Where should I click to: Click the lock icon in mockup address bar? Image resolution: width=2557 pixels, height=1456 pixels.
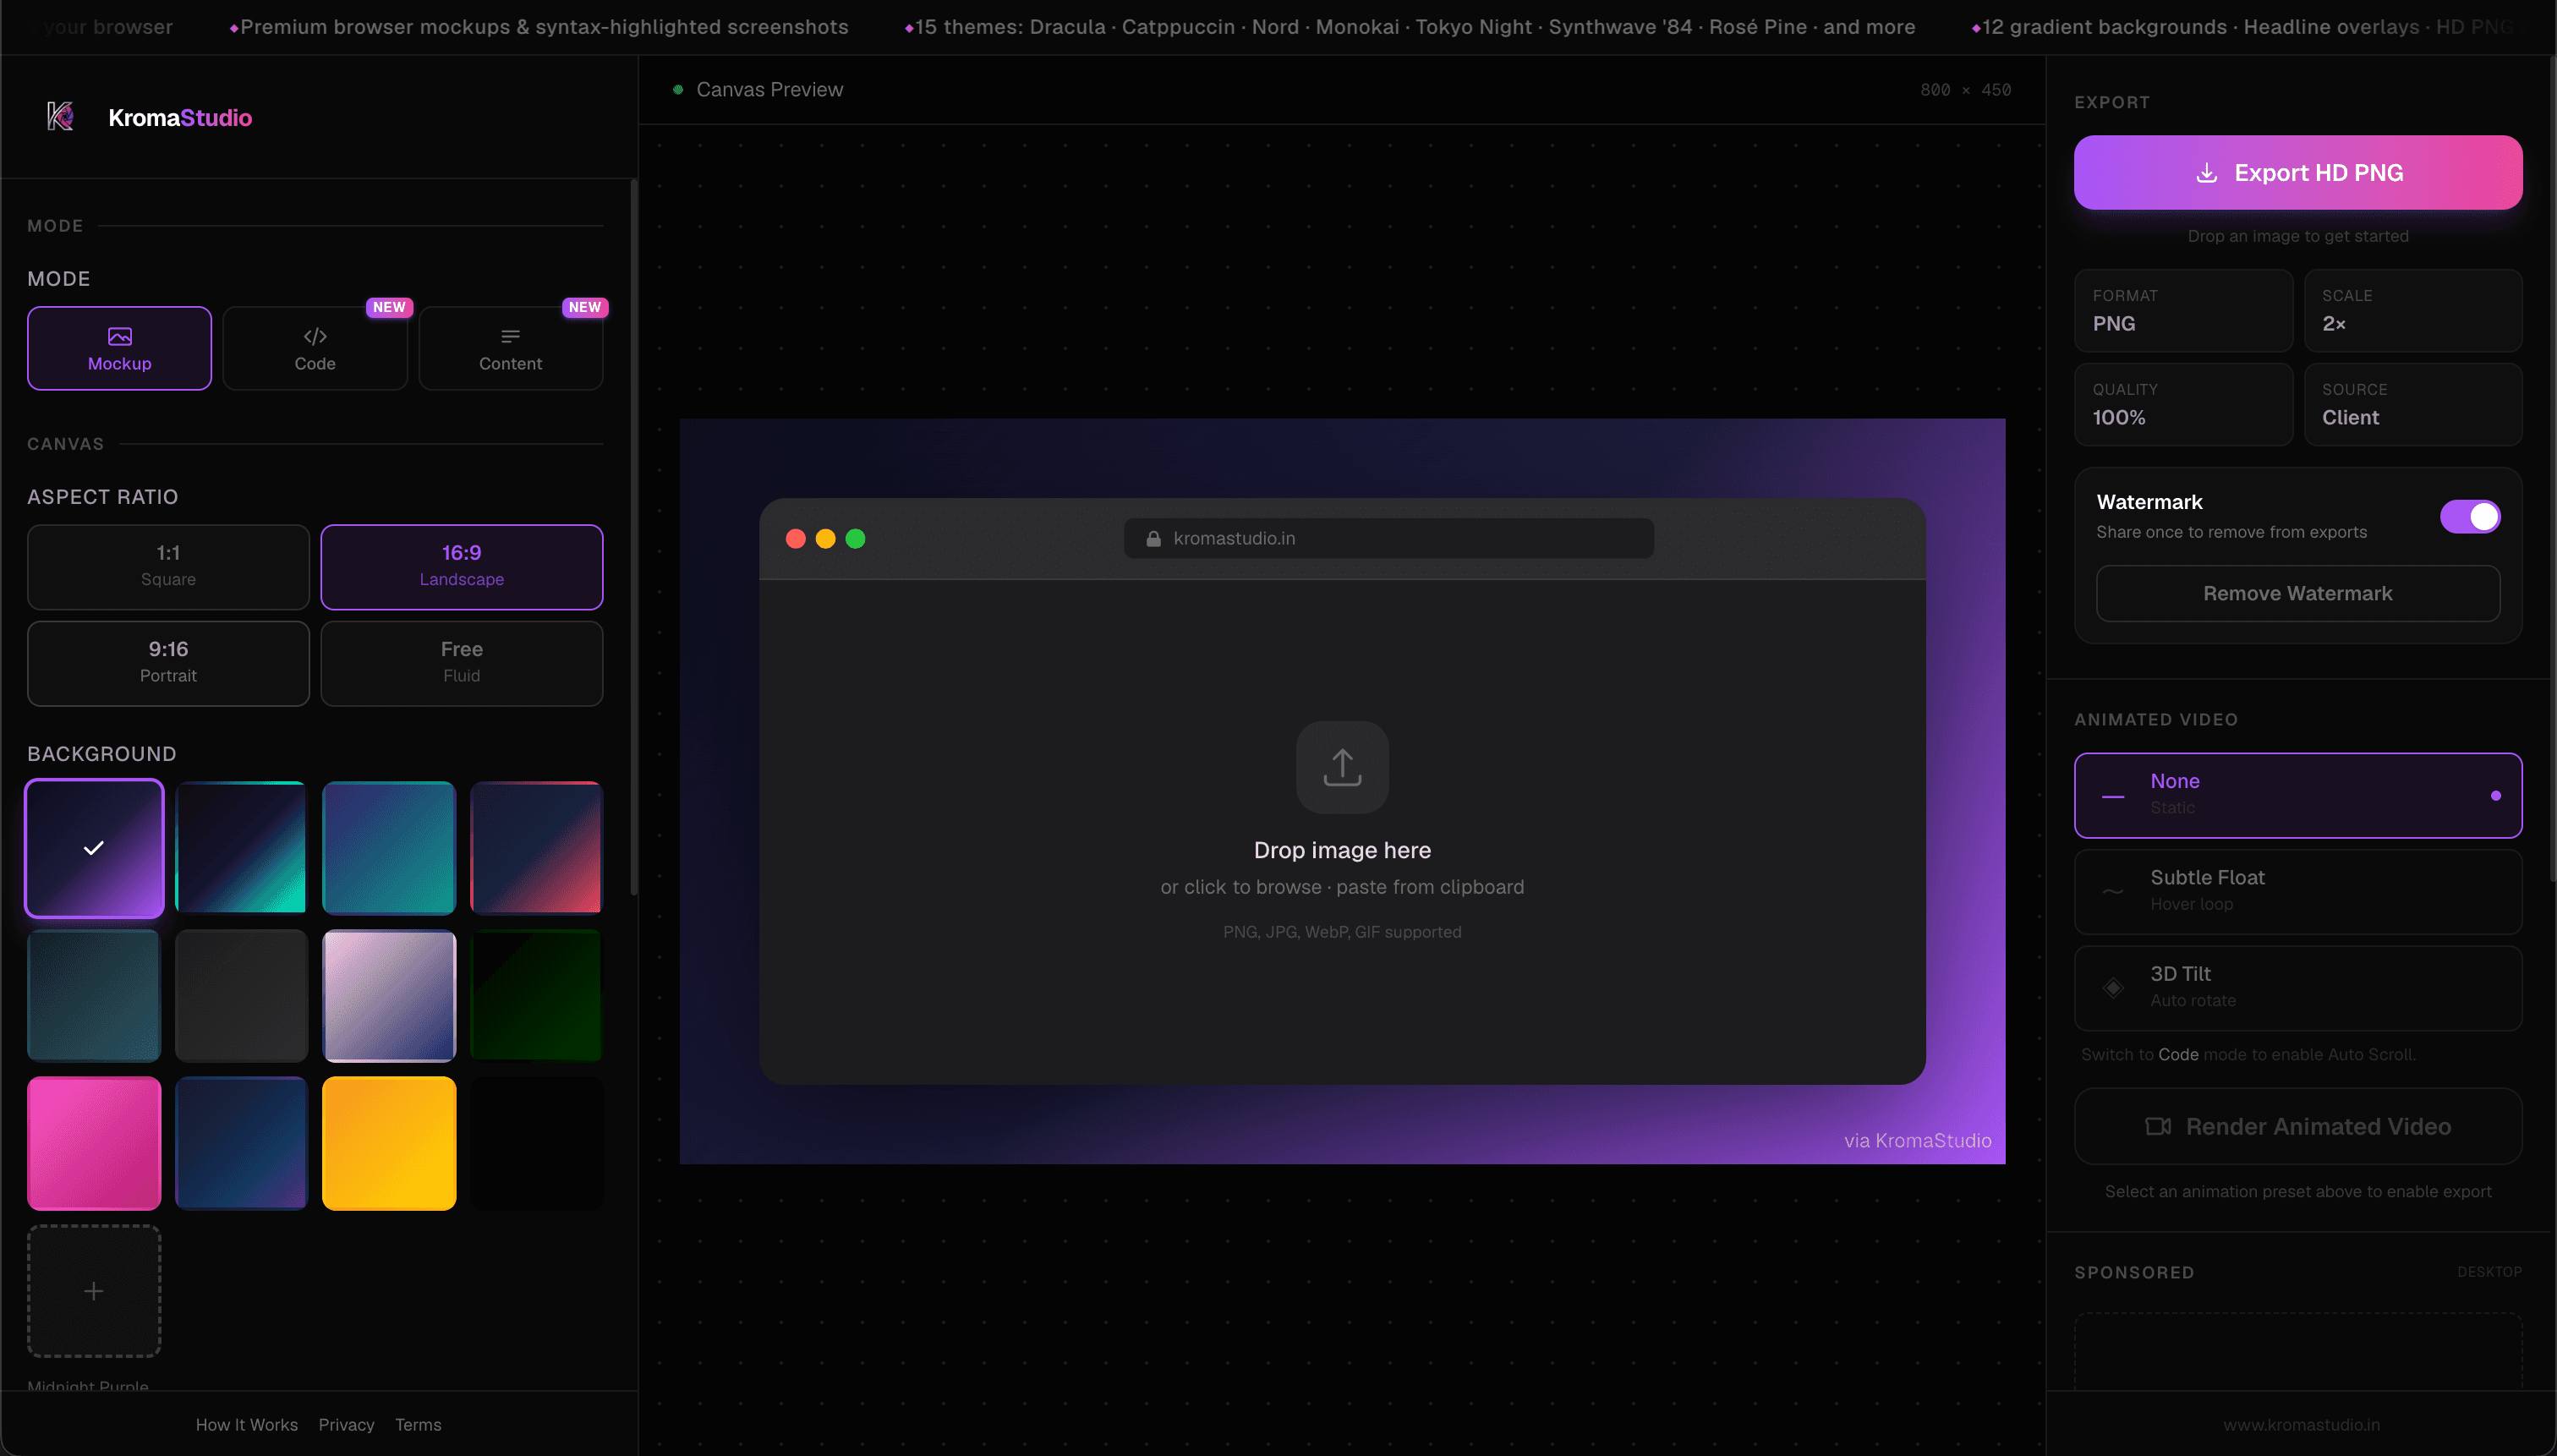point(1153,538)
